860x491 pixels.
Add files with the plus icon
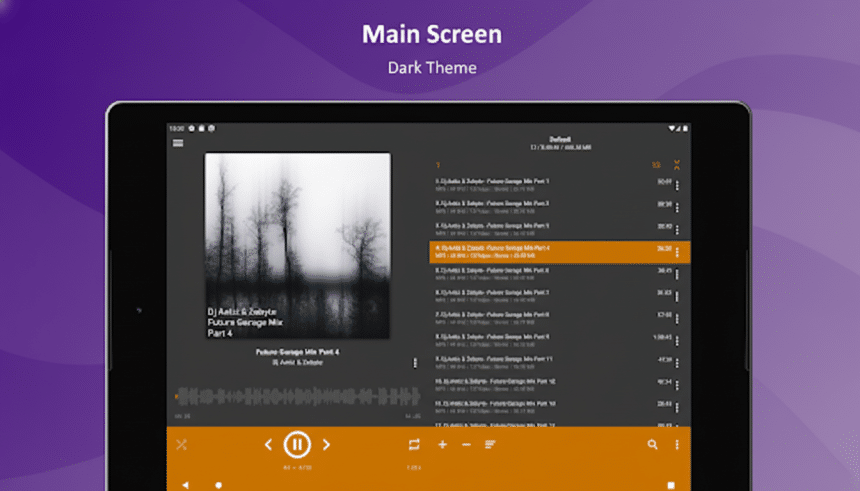pos(443,444)
